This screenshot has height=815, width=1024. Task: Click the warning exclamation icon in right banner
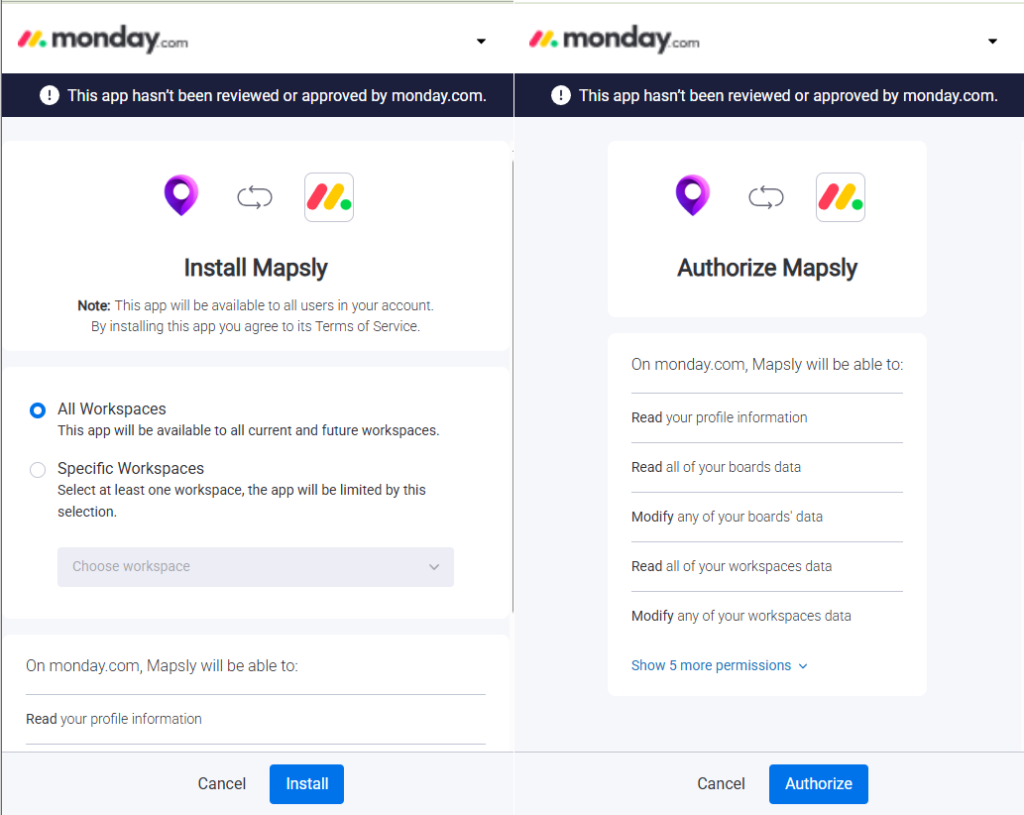click(560, 95)
